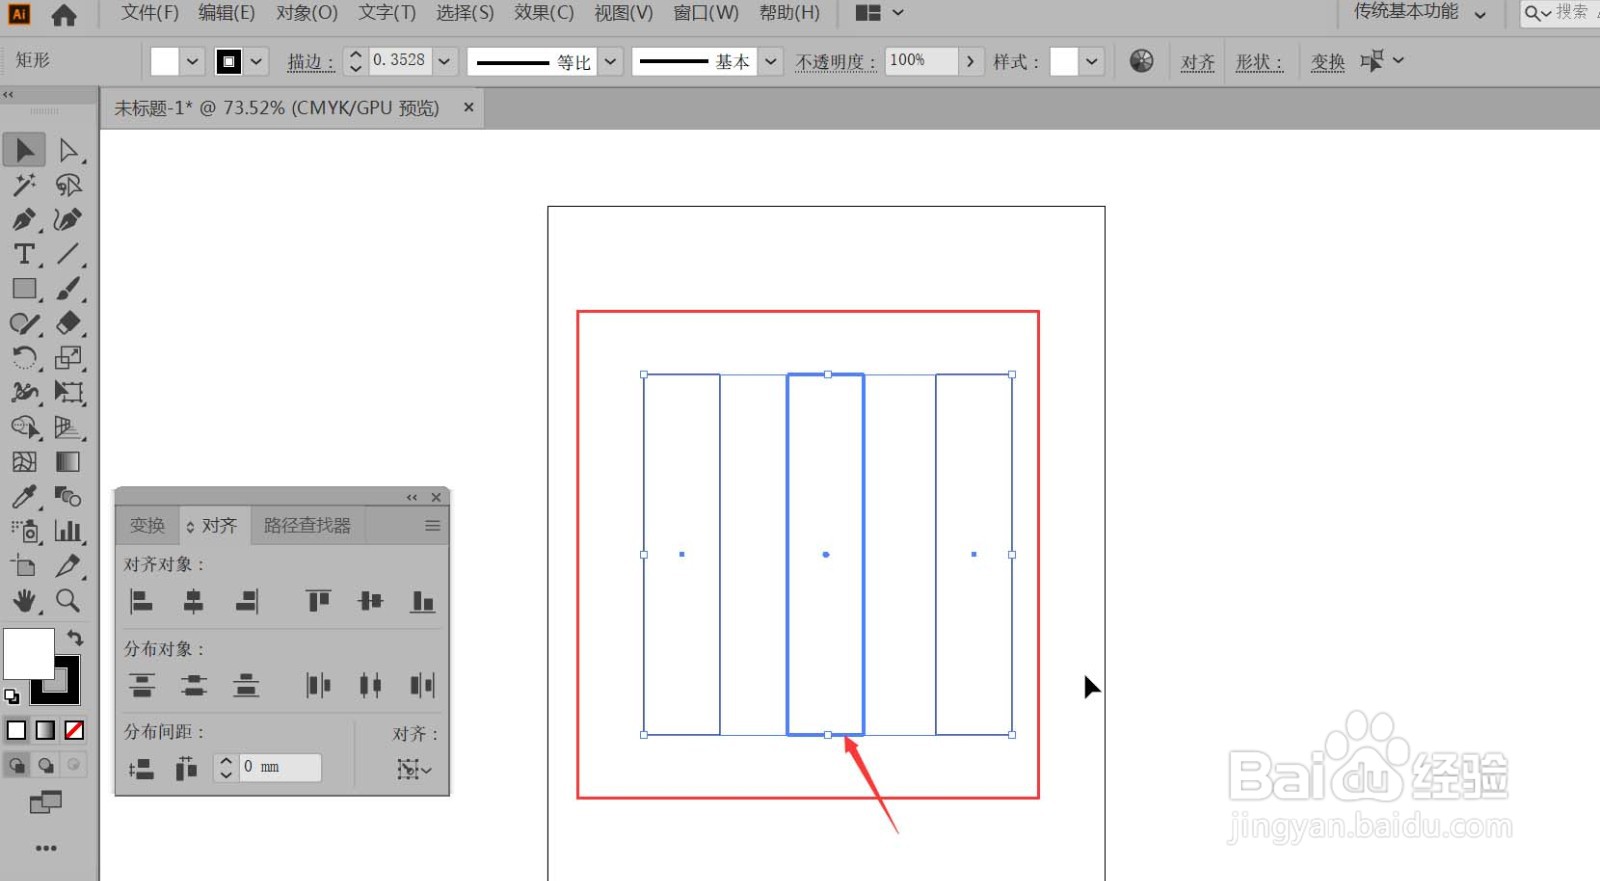1600x881 pixels.
Task: Select the Pen tool
Action: coord(24,219)
